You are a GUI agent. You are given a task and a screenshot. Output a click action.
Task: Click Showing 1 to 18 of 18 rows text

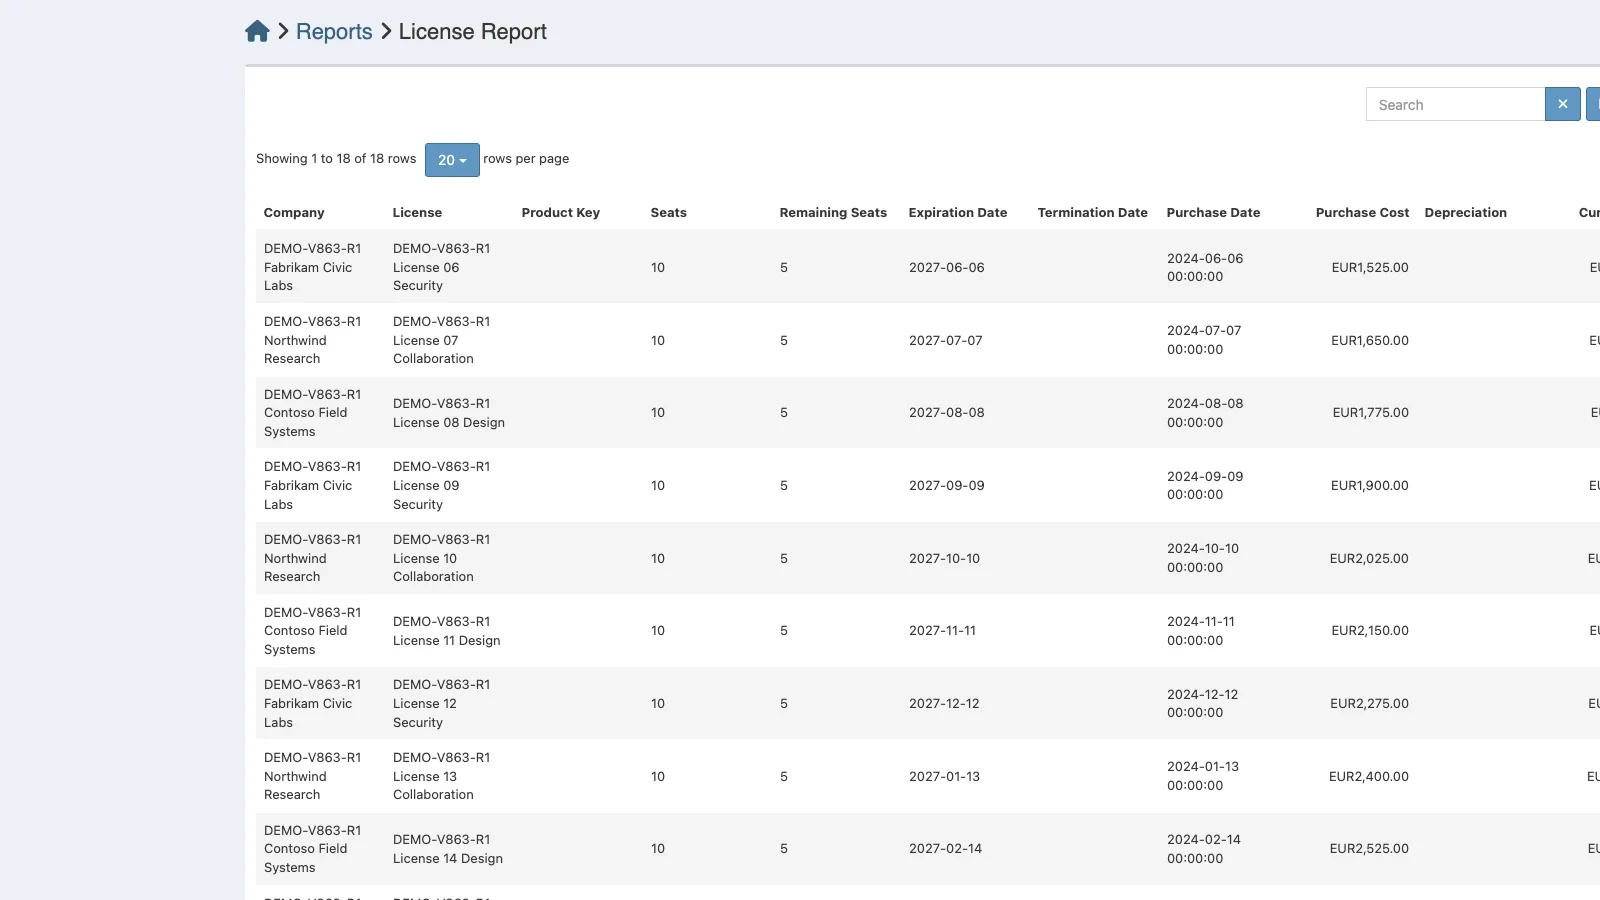336,159
